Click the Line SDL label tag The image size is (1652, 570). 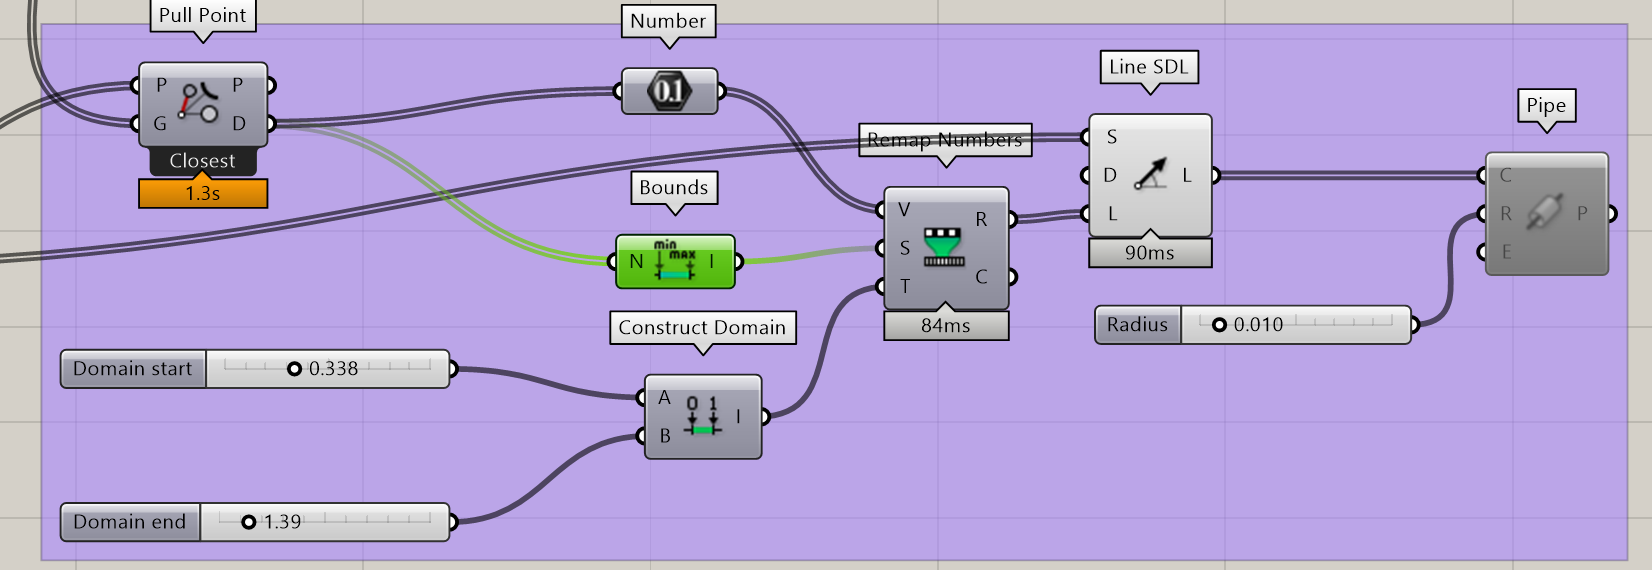pos(1148,67)
